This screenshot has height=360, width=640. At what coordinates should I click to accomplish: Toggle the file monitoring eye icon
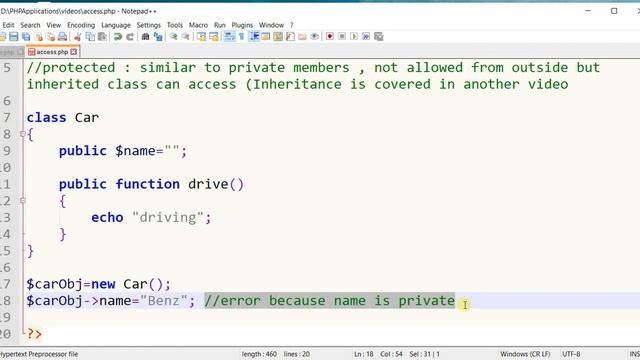click(x=314, y=37)
